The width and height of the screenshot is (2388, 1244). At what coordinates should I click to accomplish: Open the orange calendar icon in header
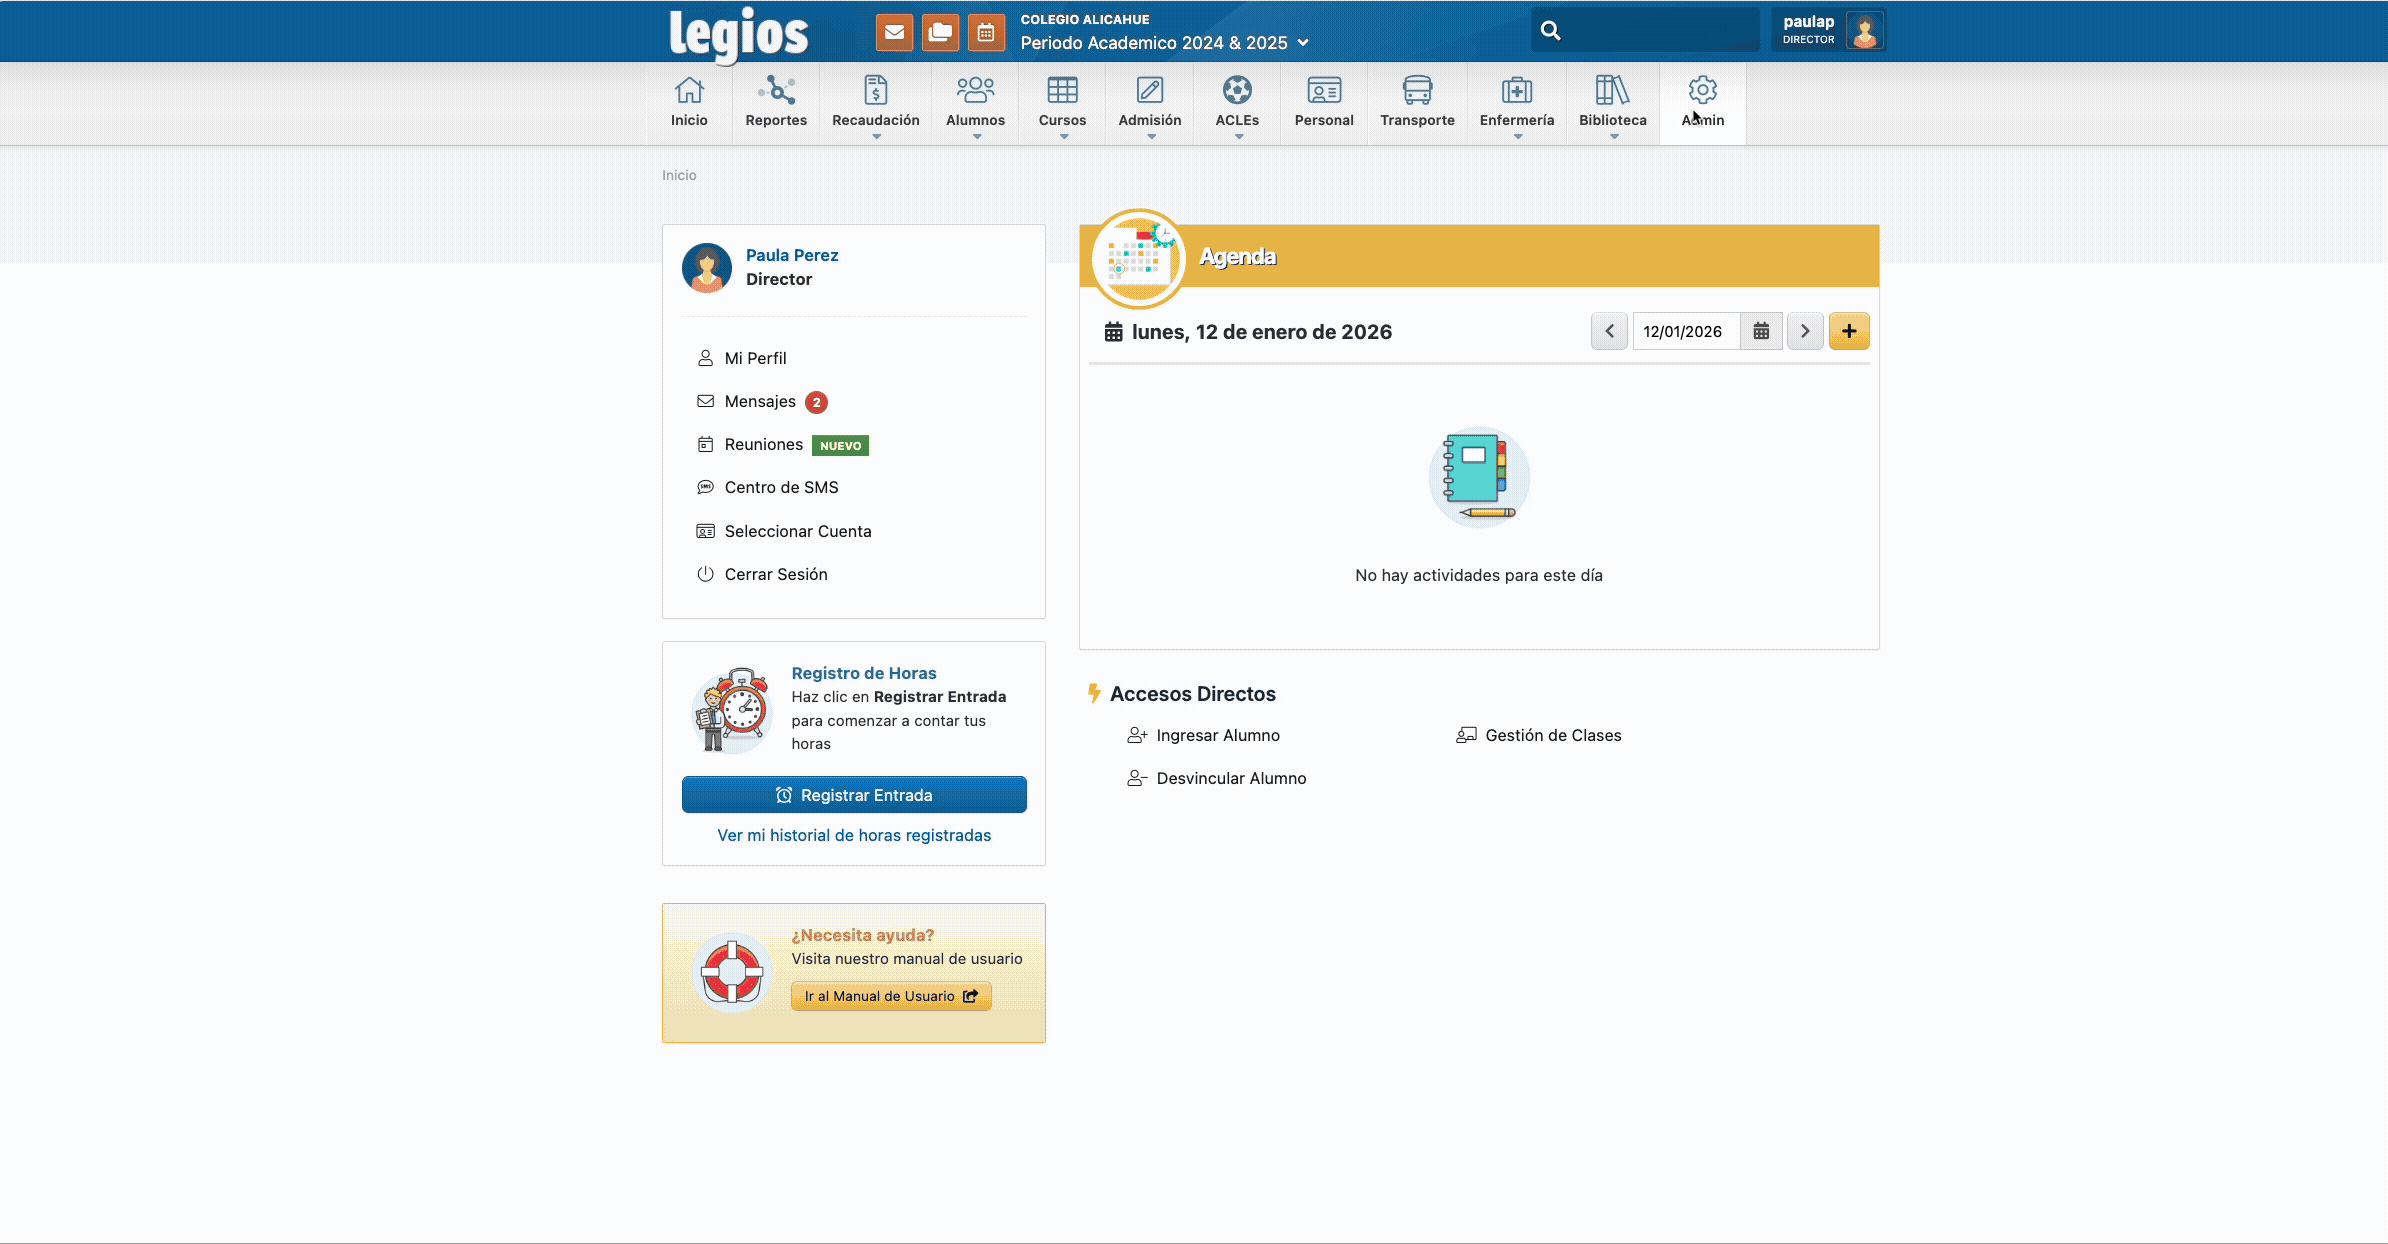(x=986, y=32)
